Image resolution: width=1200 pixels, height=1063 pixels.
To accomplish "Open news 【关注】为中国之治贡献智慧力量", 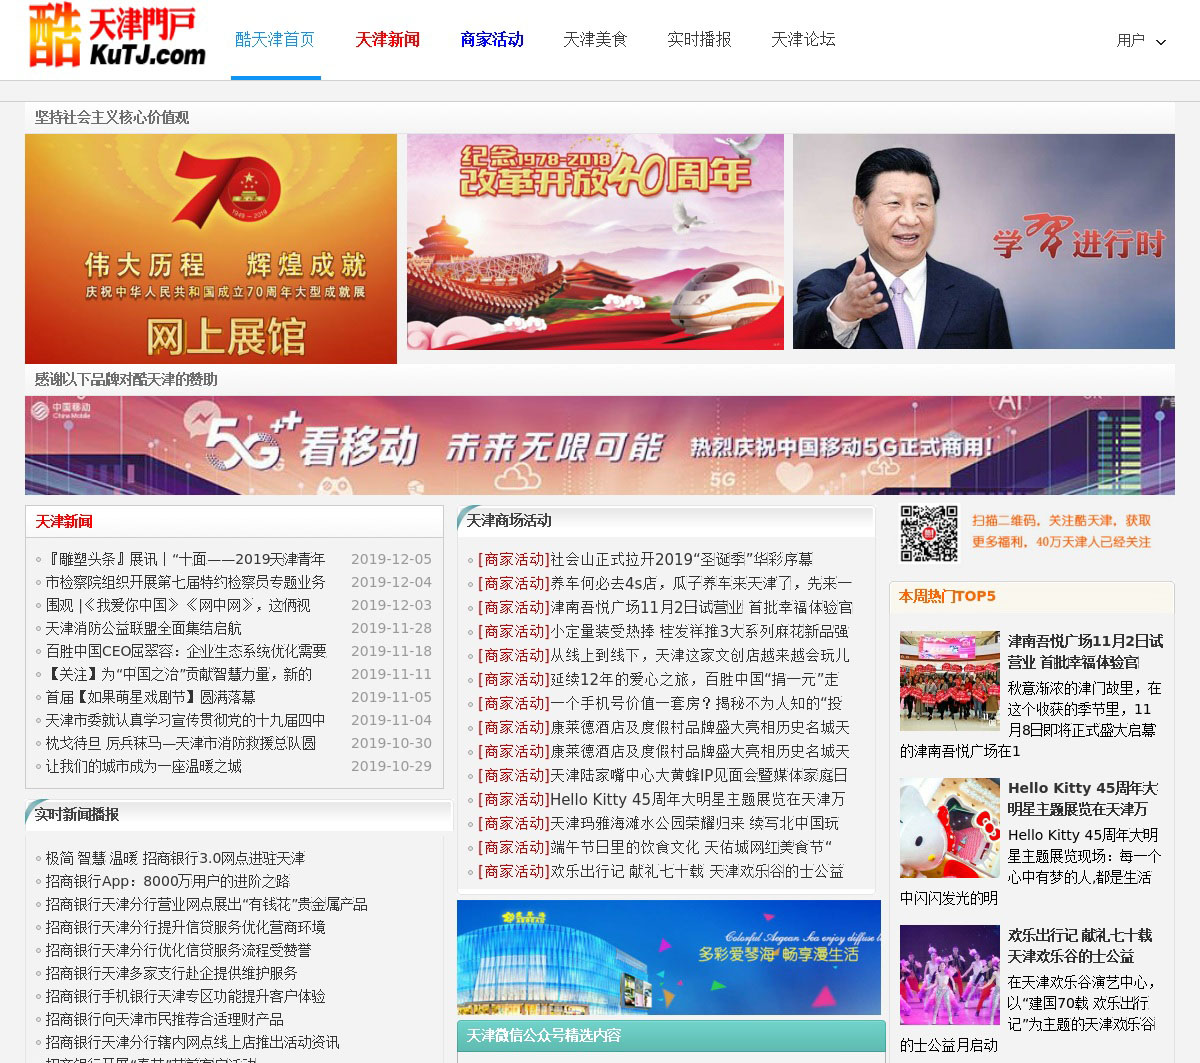I will [x=179, y=674].
